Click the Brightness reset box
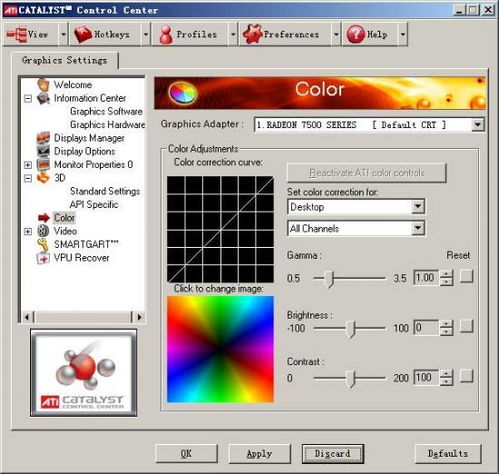Image resolution: width=499 pixels, height=474 pixels. (466, 326)
